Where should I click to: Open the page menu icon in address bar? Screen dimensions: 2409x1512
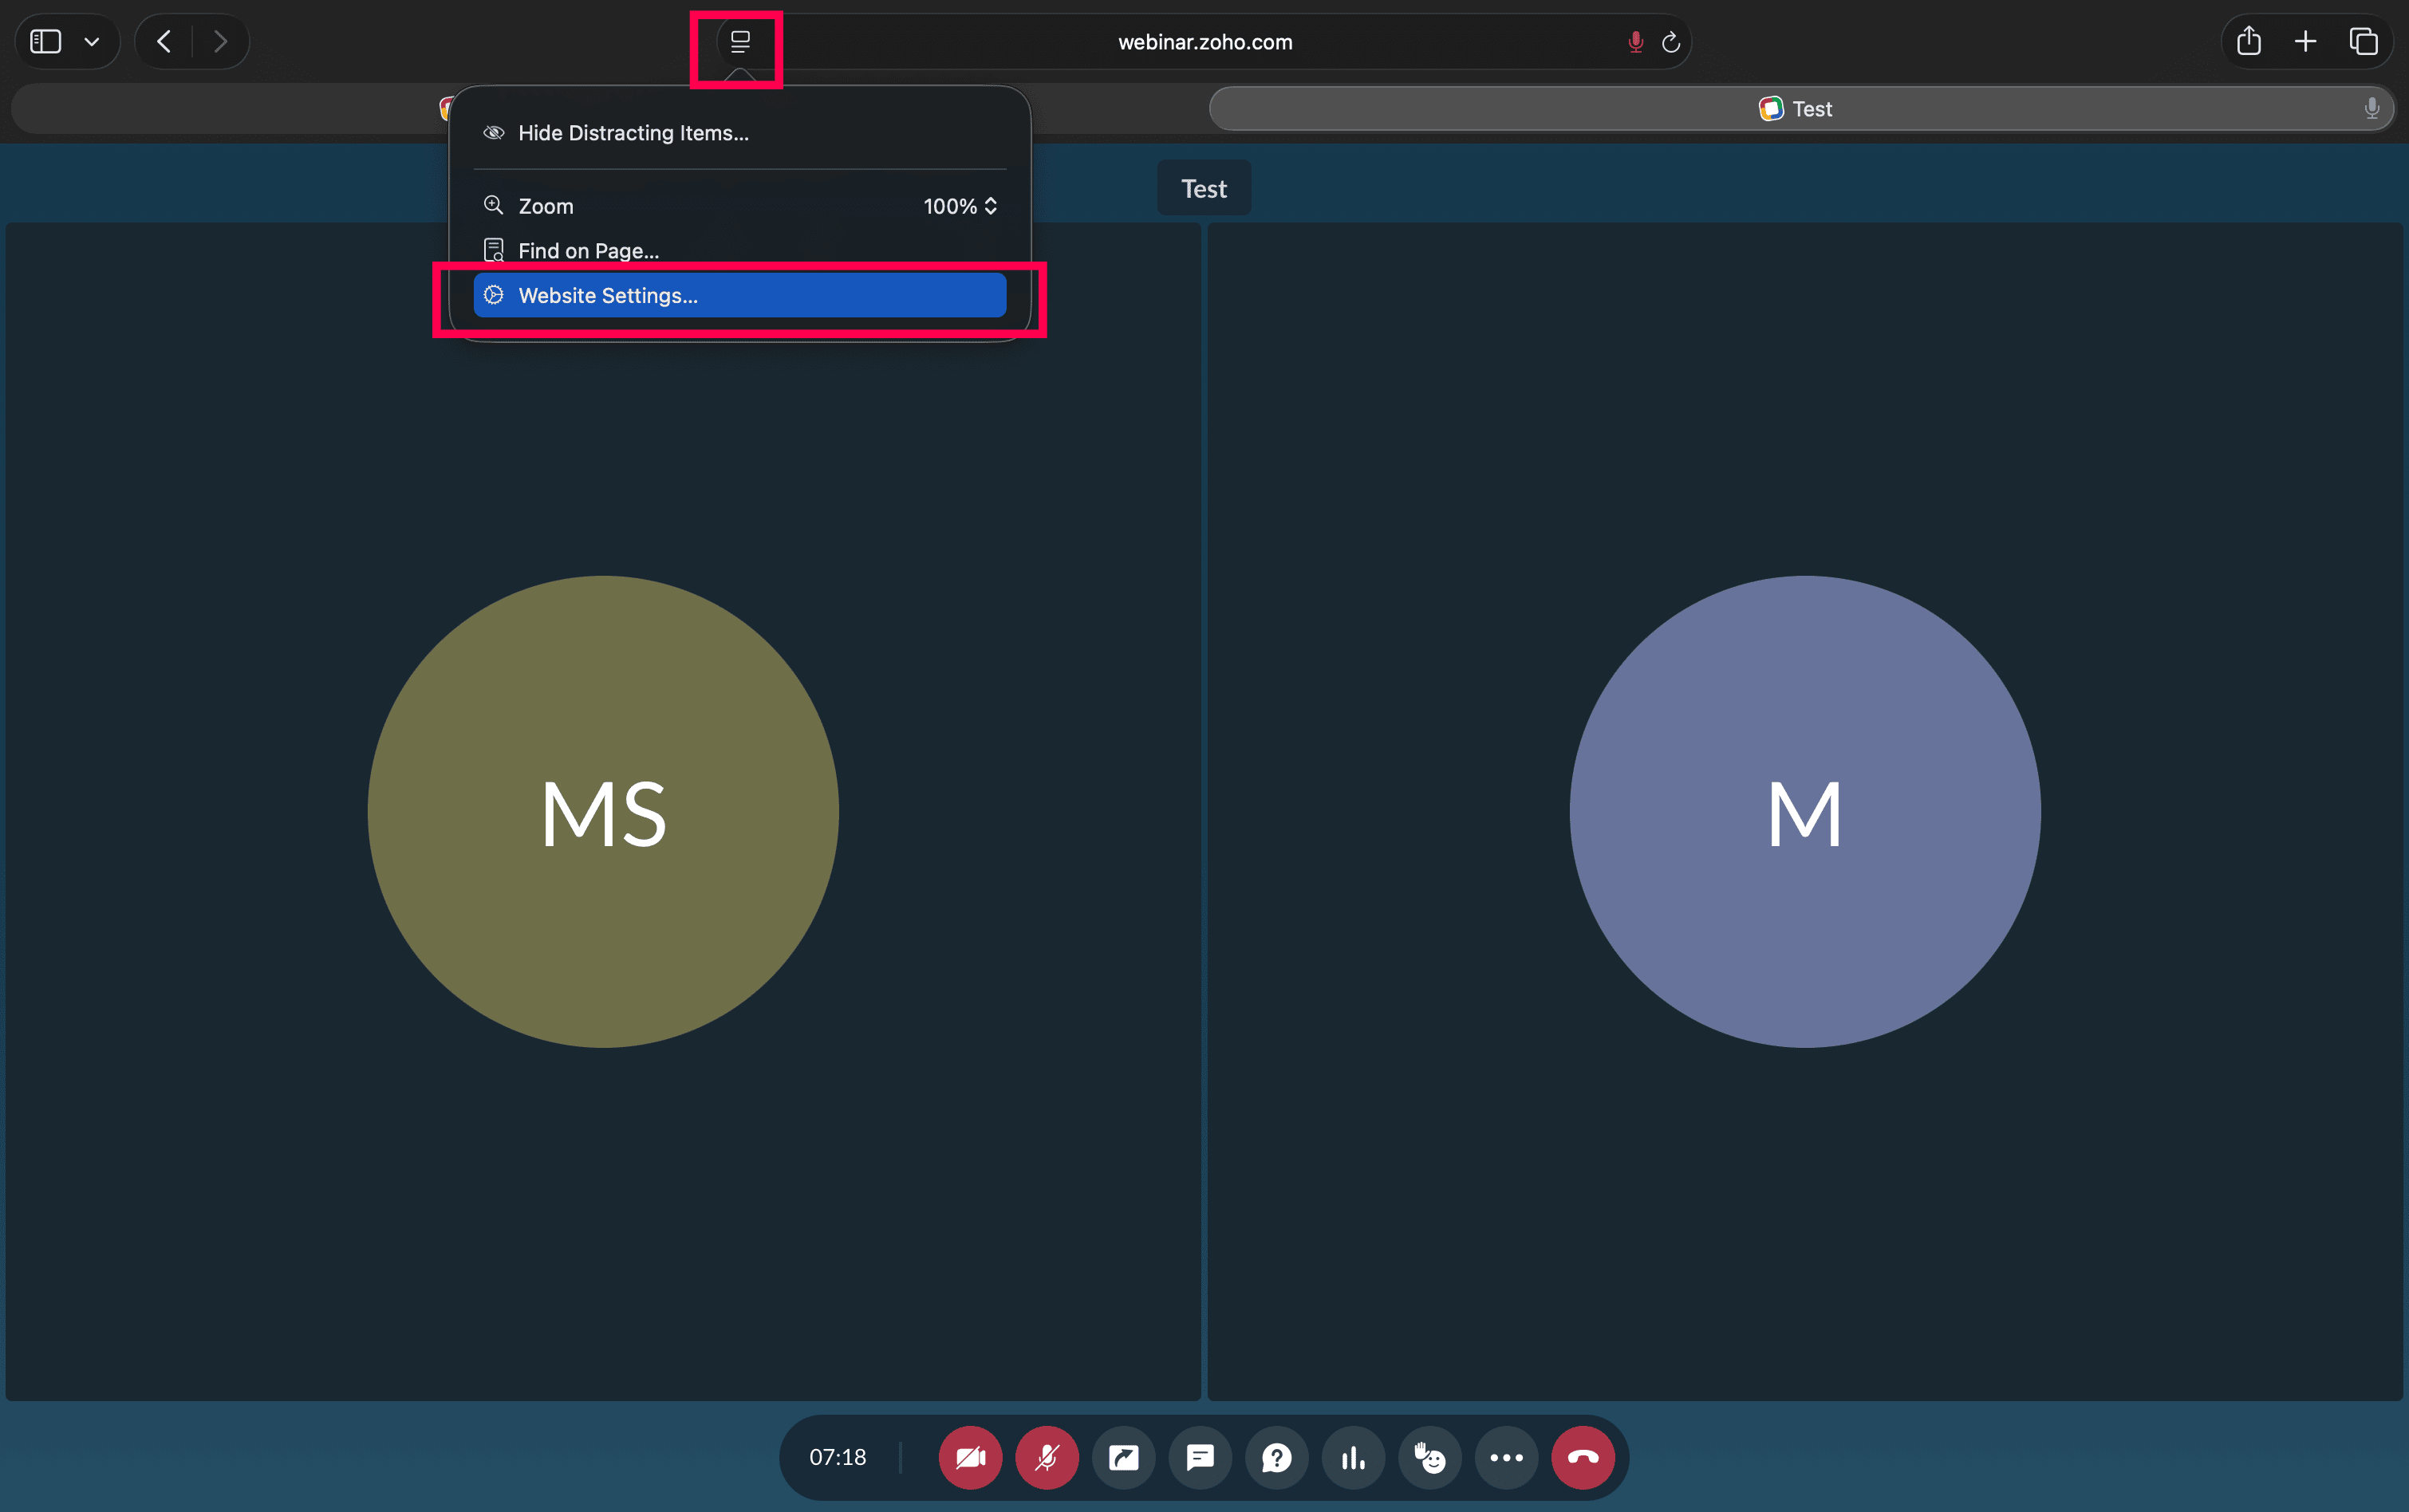740,42
